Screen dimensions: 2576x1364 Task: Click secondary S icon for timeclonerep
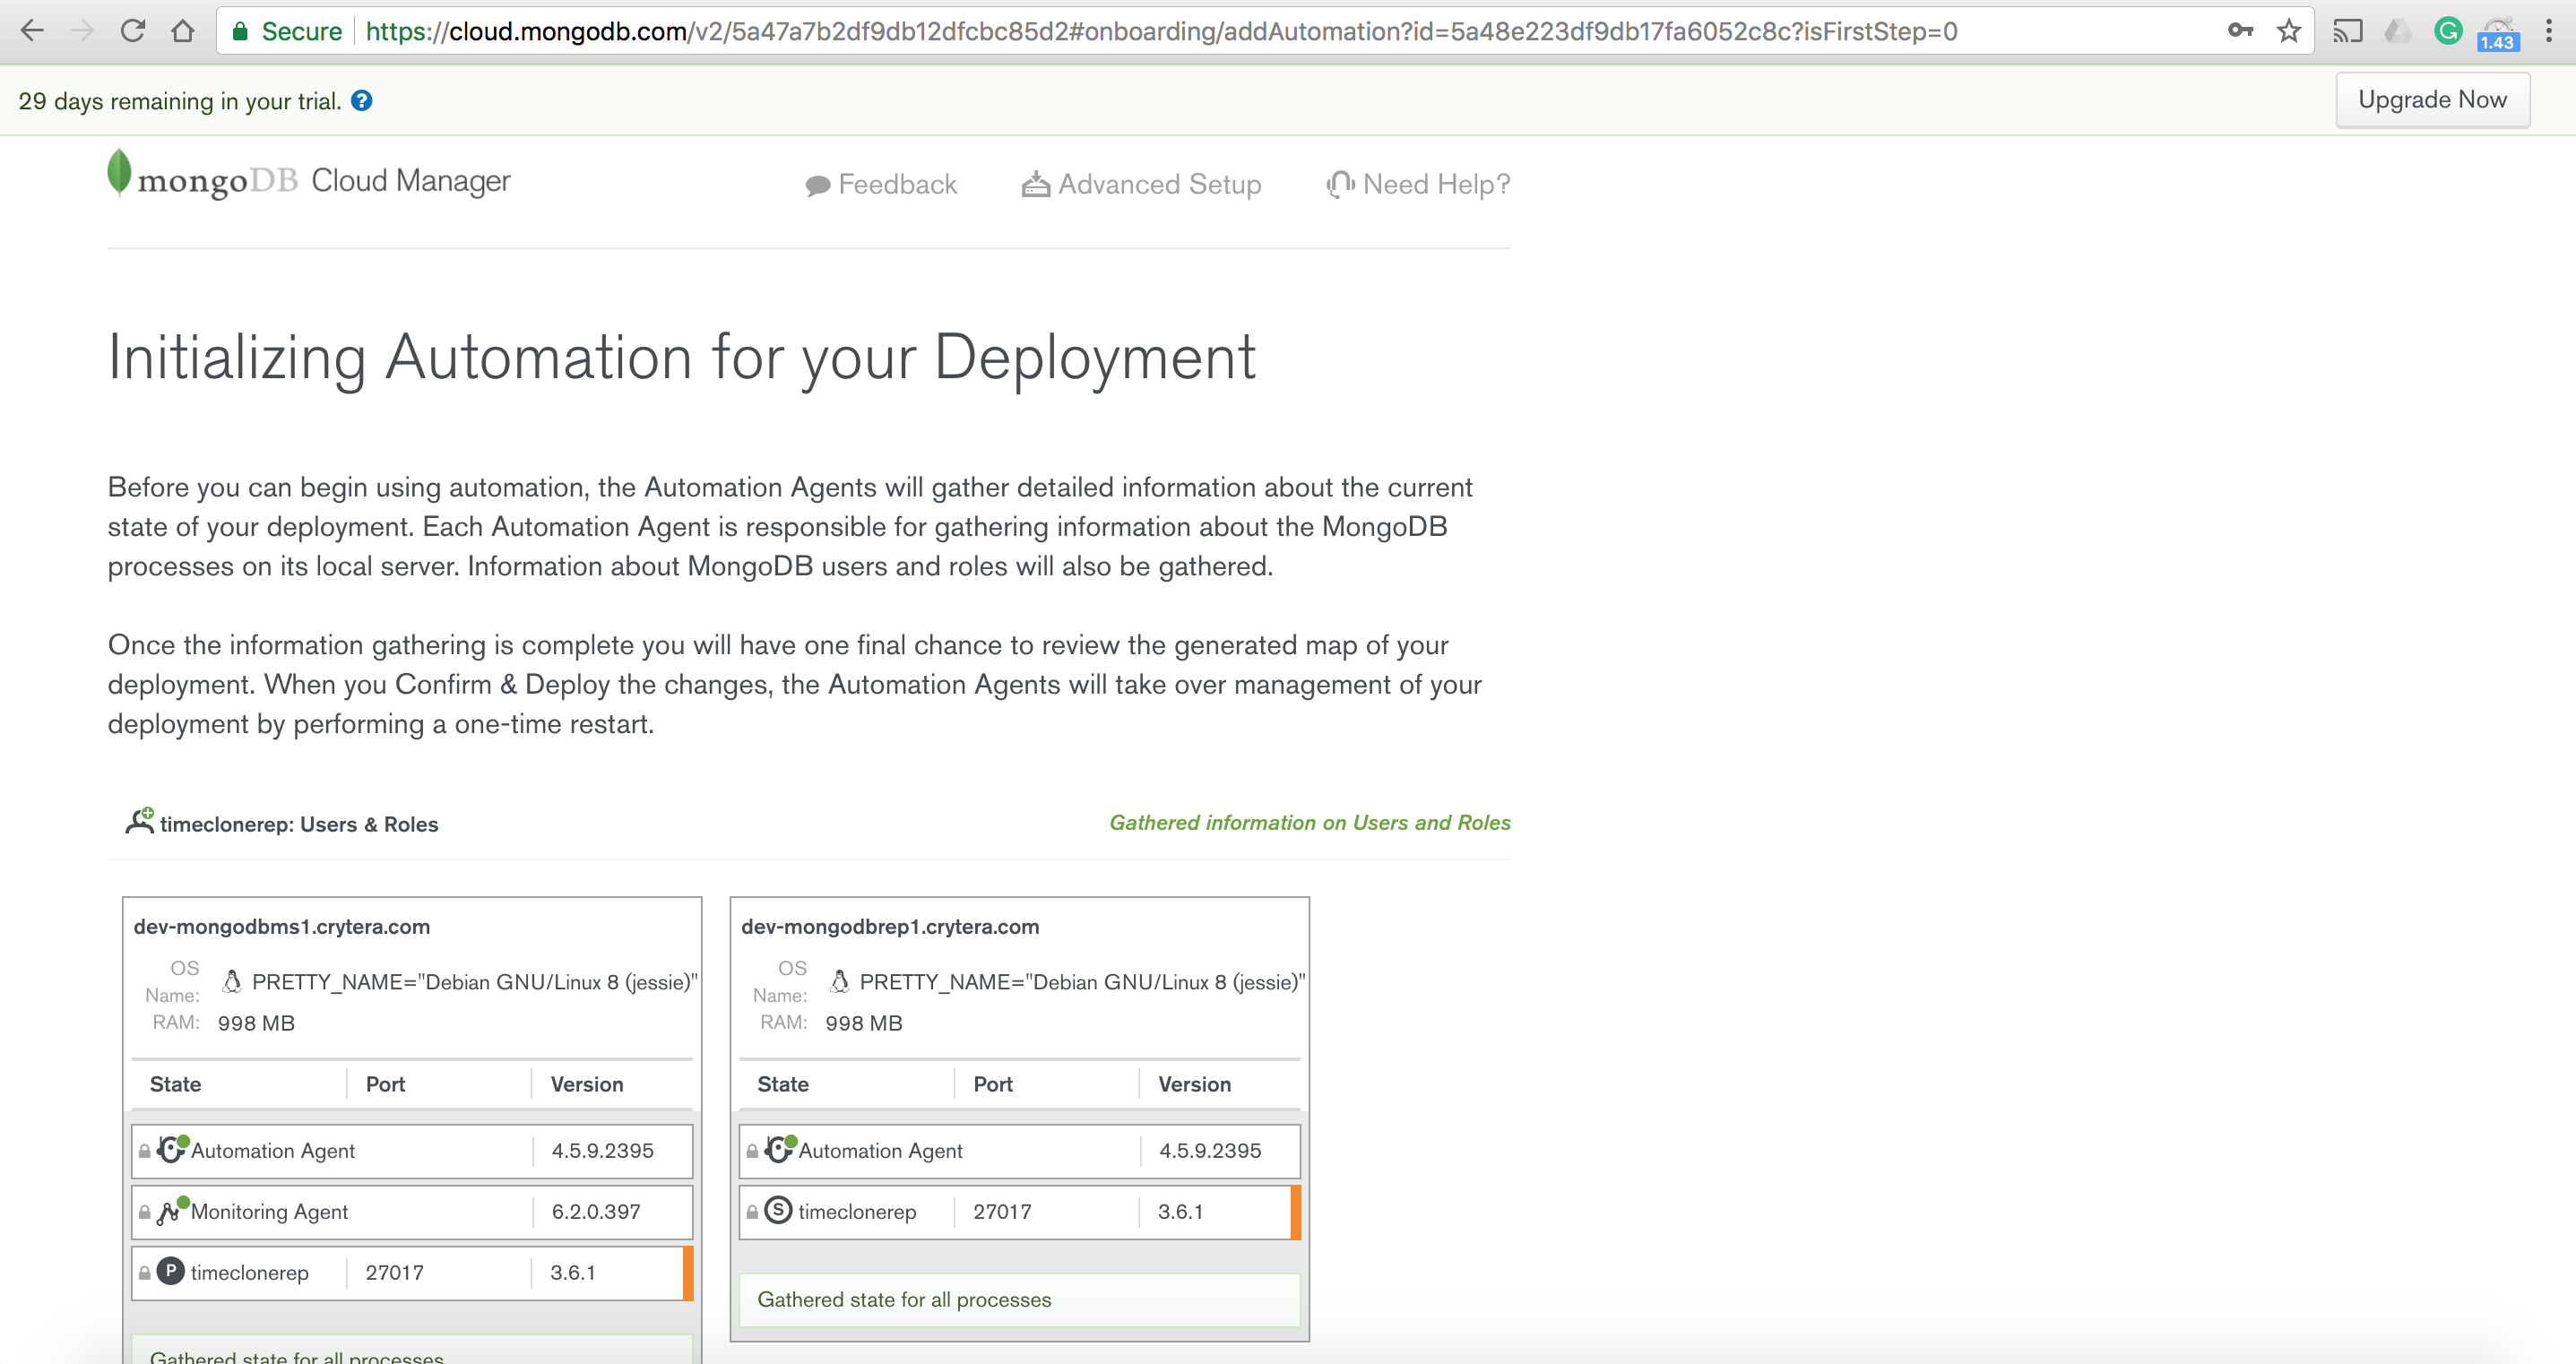(778, 1210)
